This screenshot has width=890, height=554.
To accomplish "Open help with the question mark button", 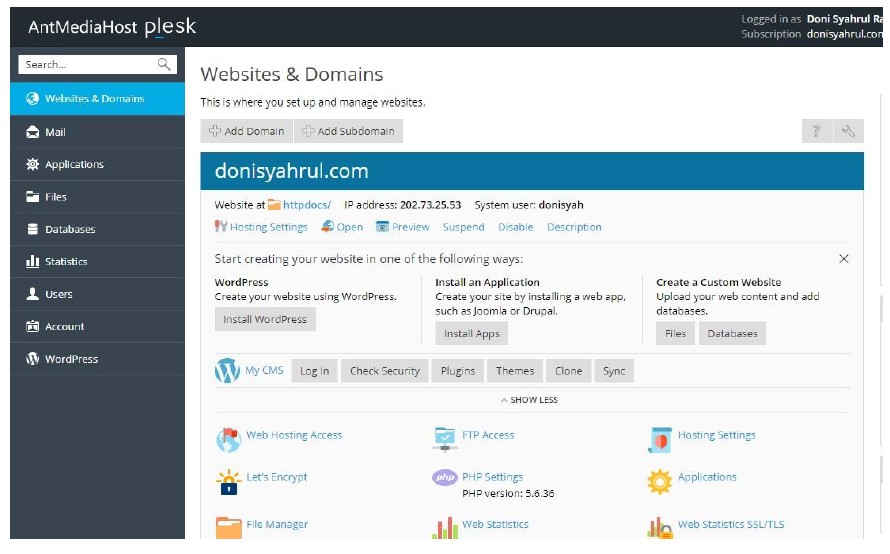I will pyautogui.click(x=816, y=131).
